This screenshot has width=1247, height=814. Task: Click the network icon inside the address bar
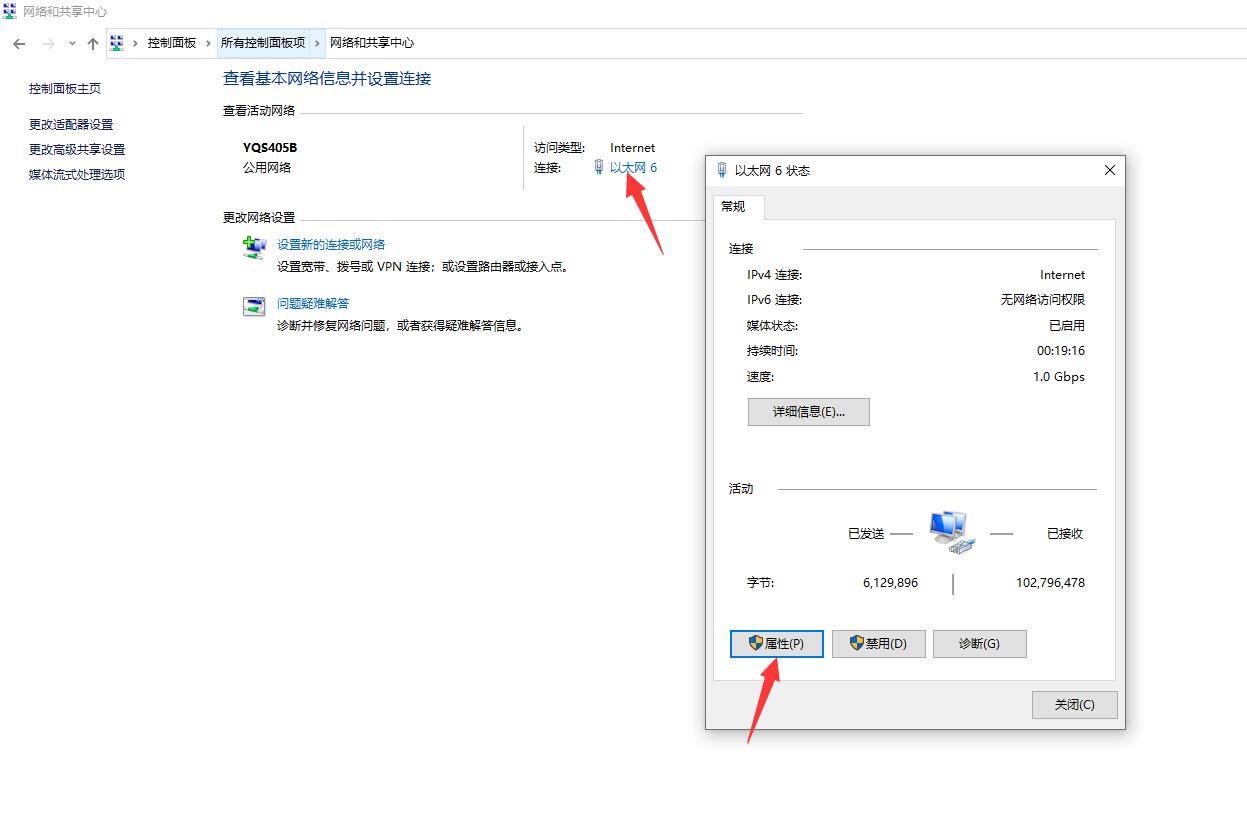[x=117, y=43]
